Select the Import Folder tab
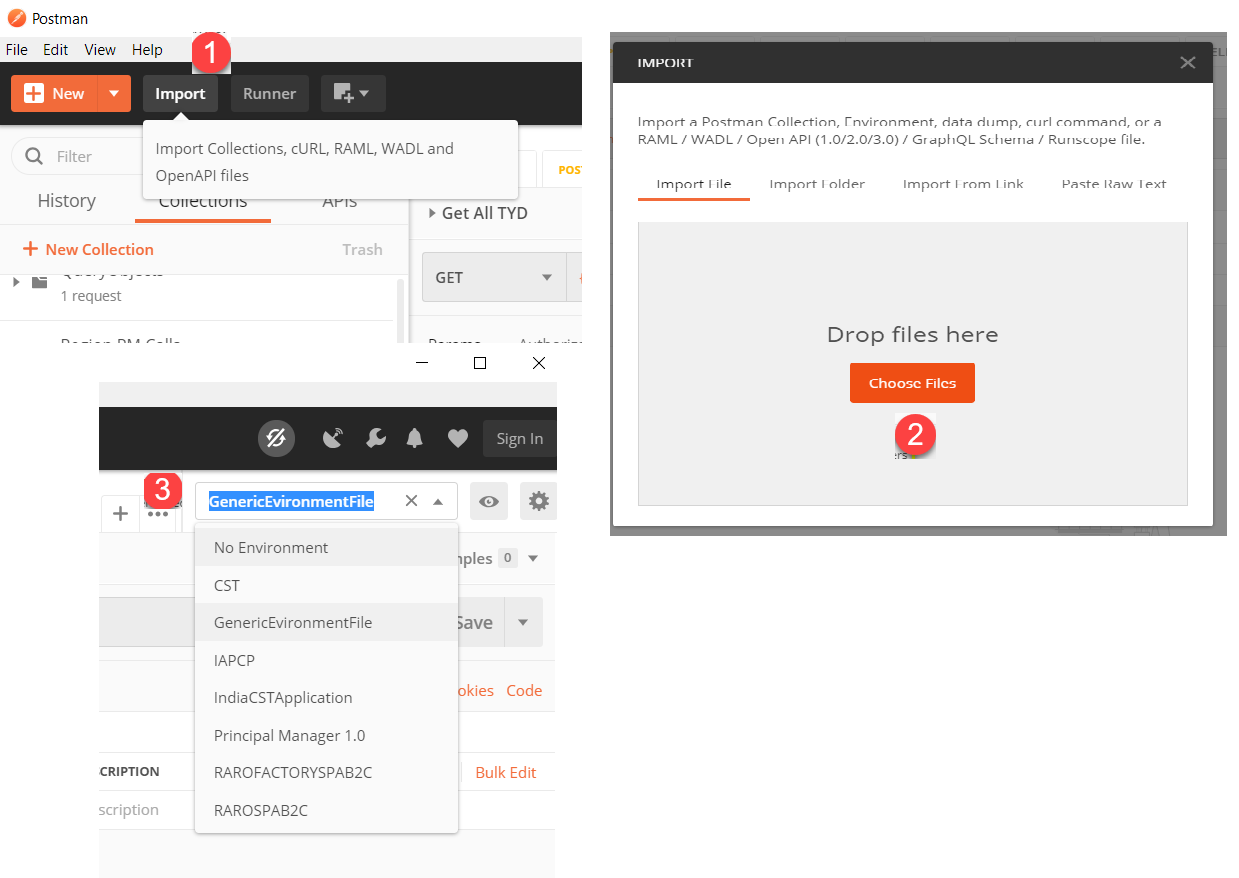Screen dimensions: 1239x878 [x=817, y=184]
